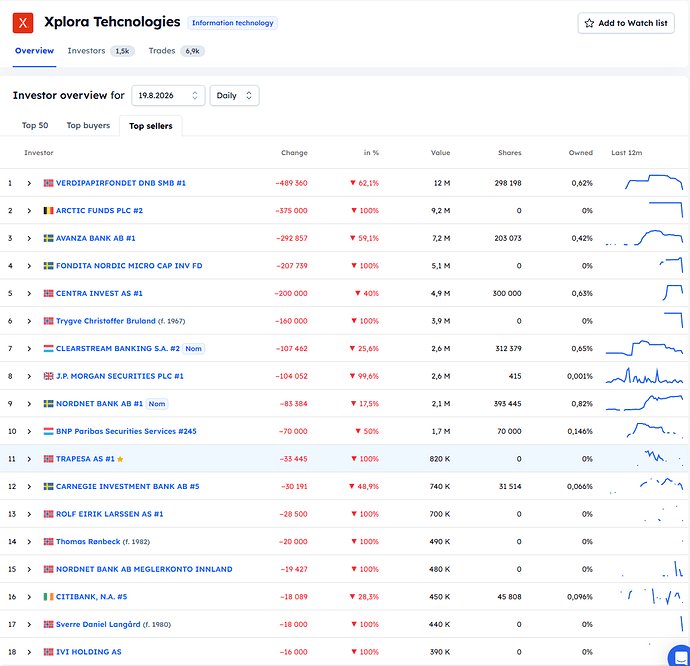Screen dimensions: 690x666
Task: Click the Swedish flag beside FONDITA NORDIC MICRO CAP
Action: 48,266
